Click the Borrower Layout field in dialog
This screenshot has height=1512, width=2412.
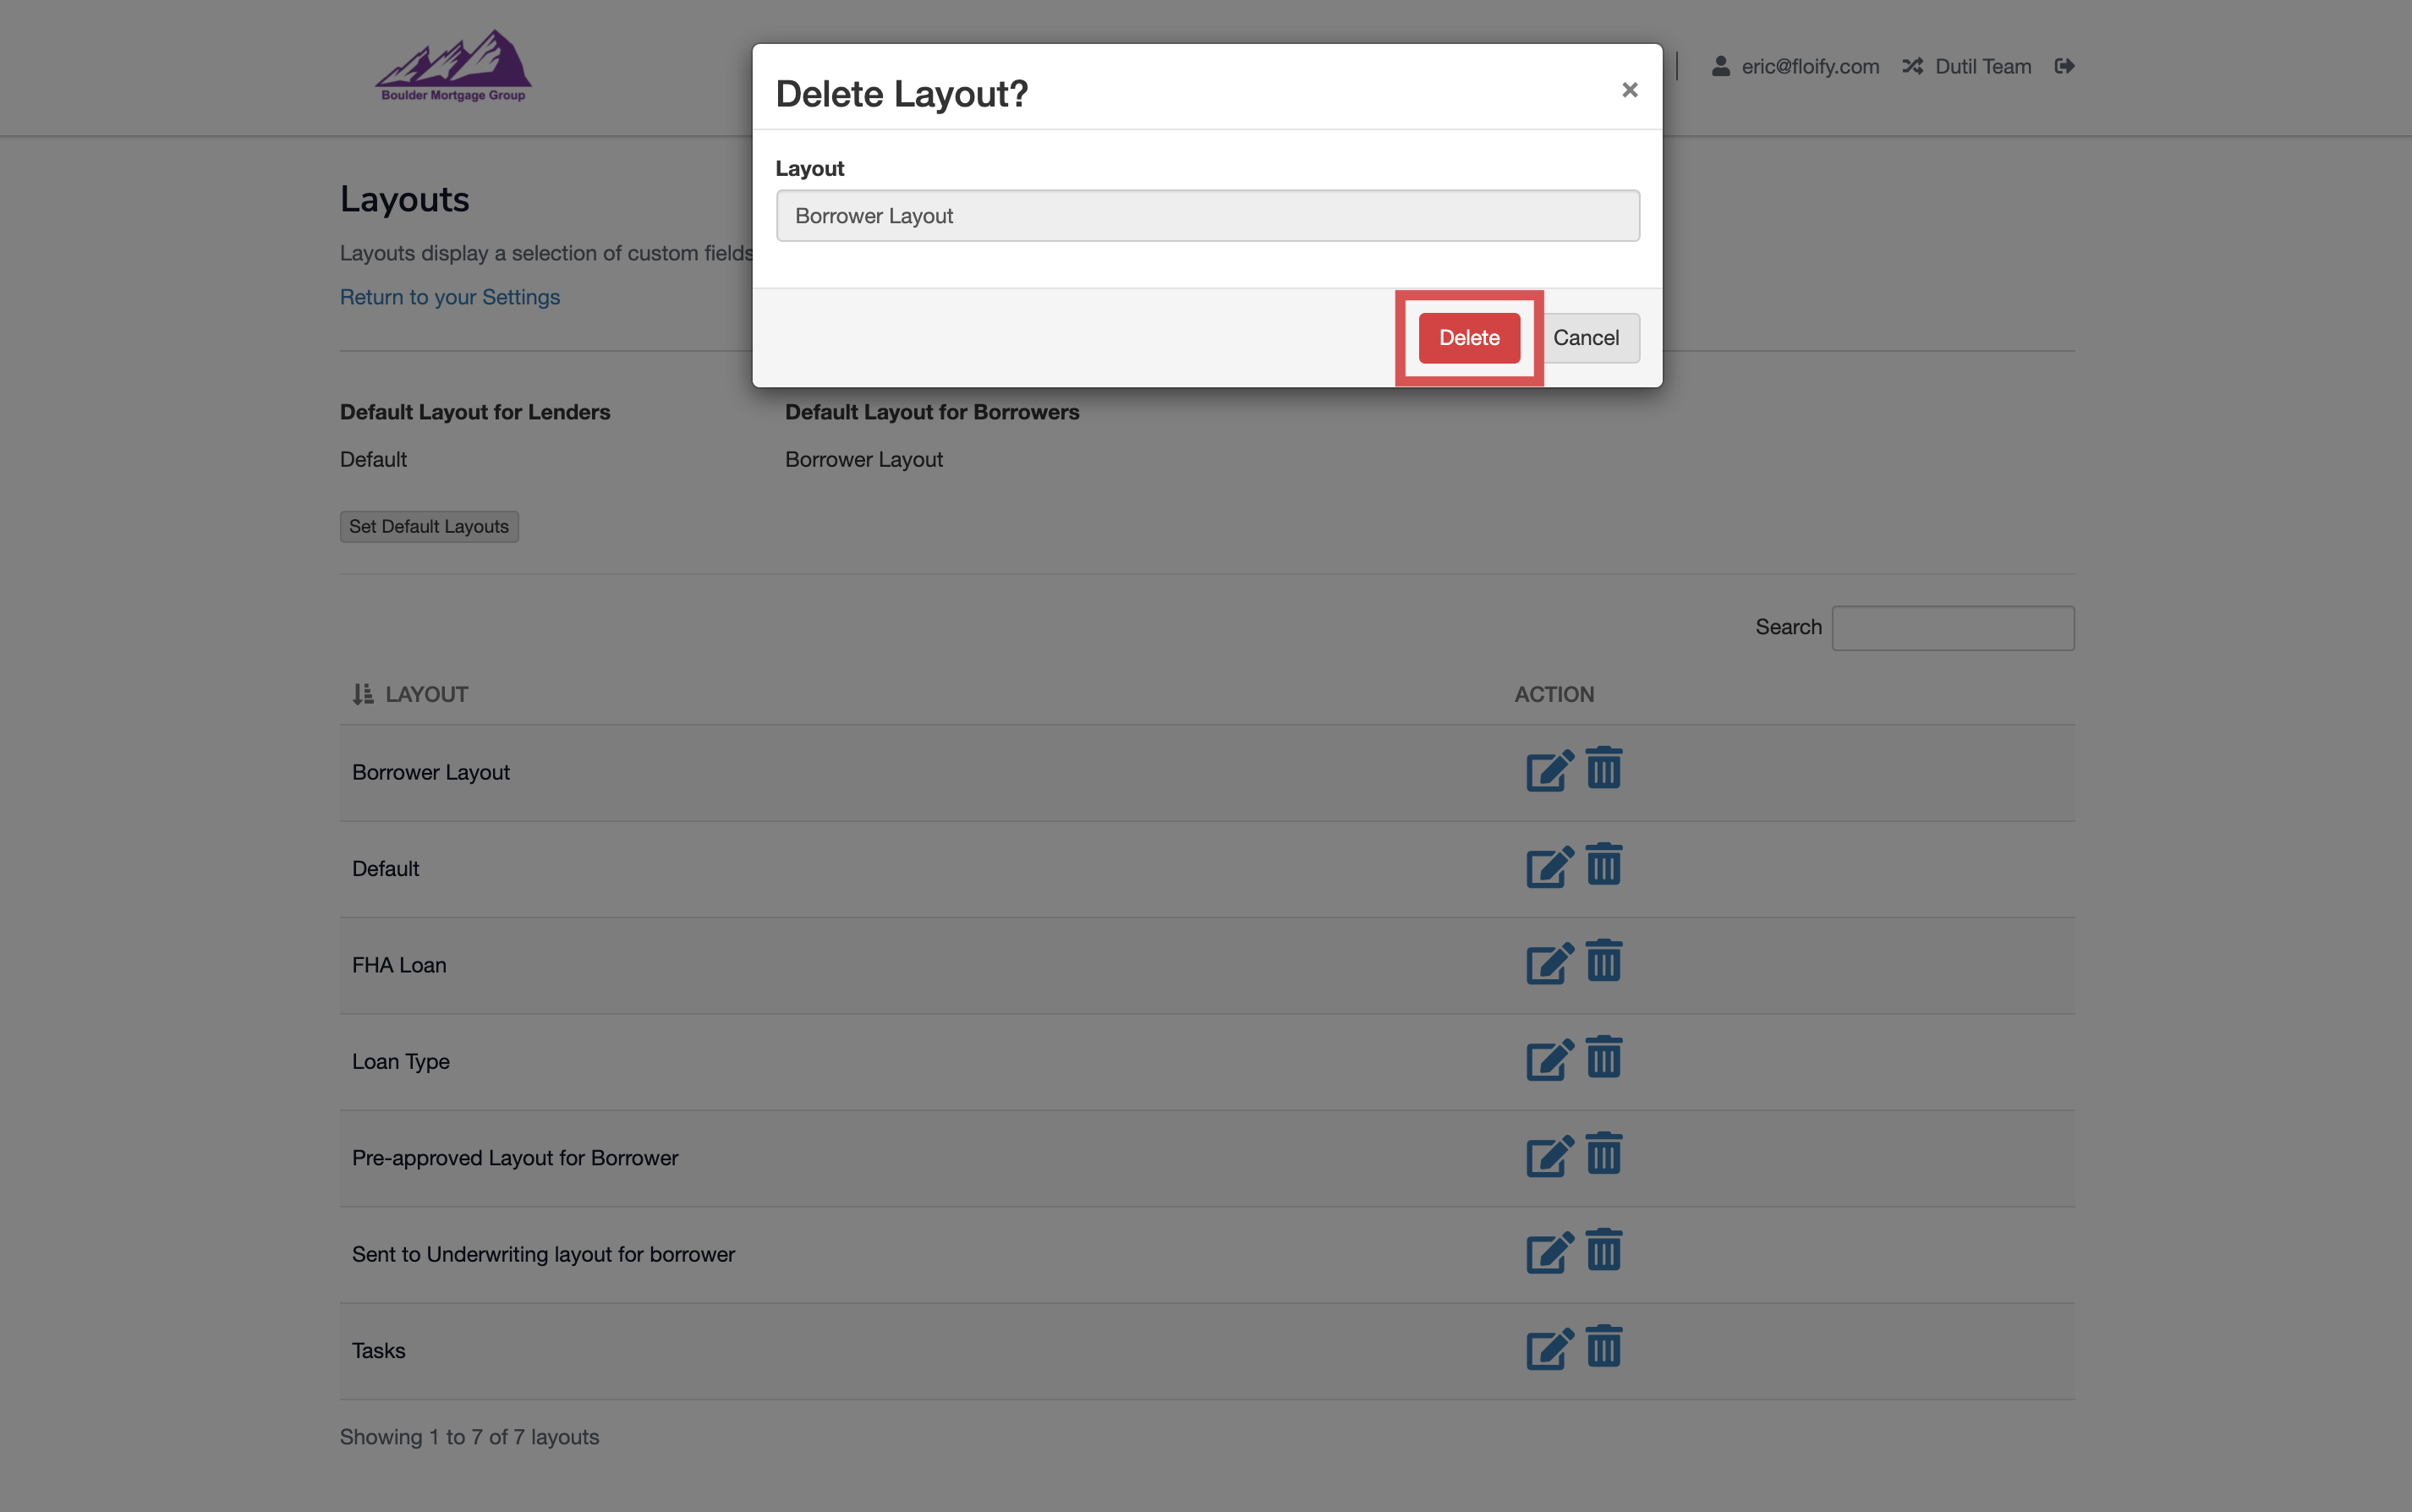tap(1207, 216)
